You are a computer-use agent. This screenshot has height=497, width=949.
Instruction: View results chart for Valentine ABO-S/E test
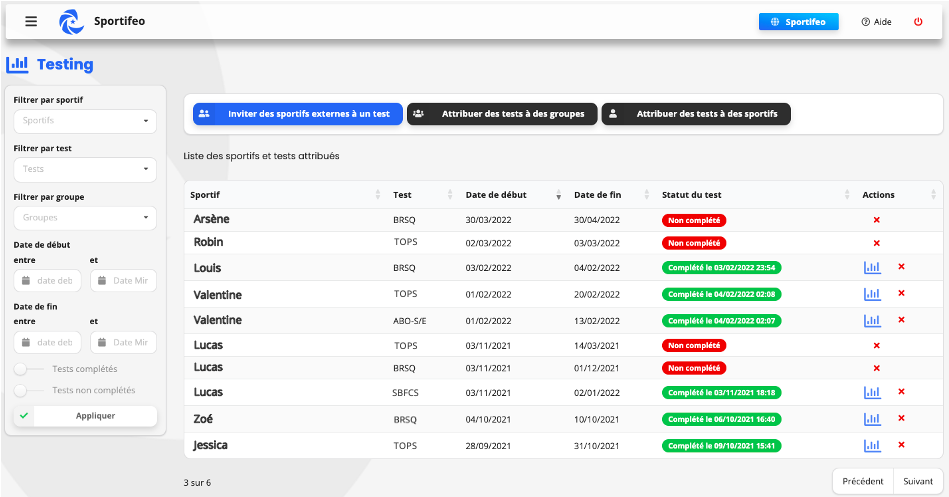coord(872,320)
